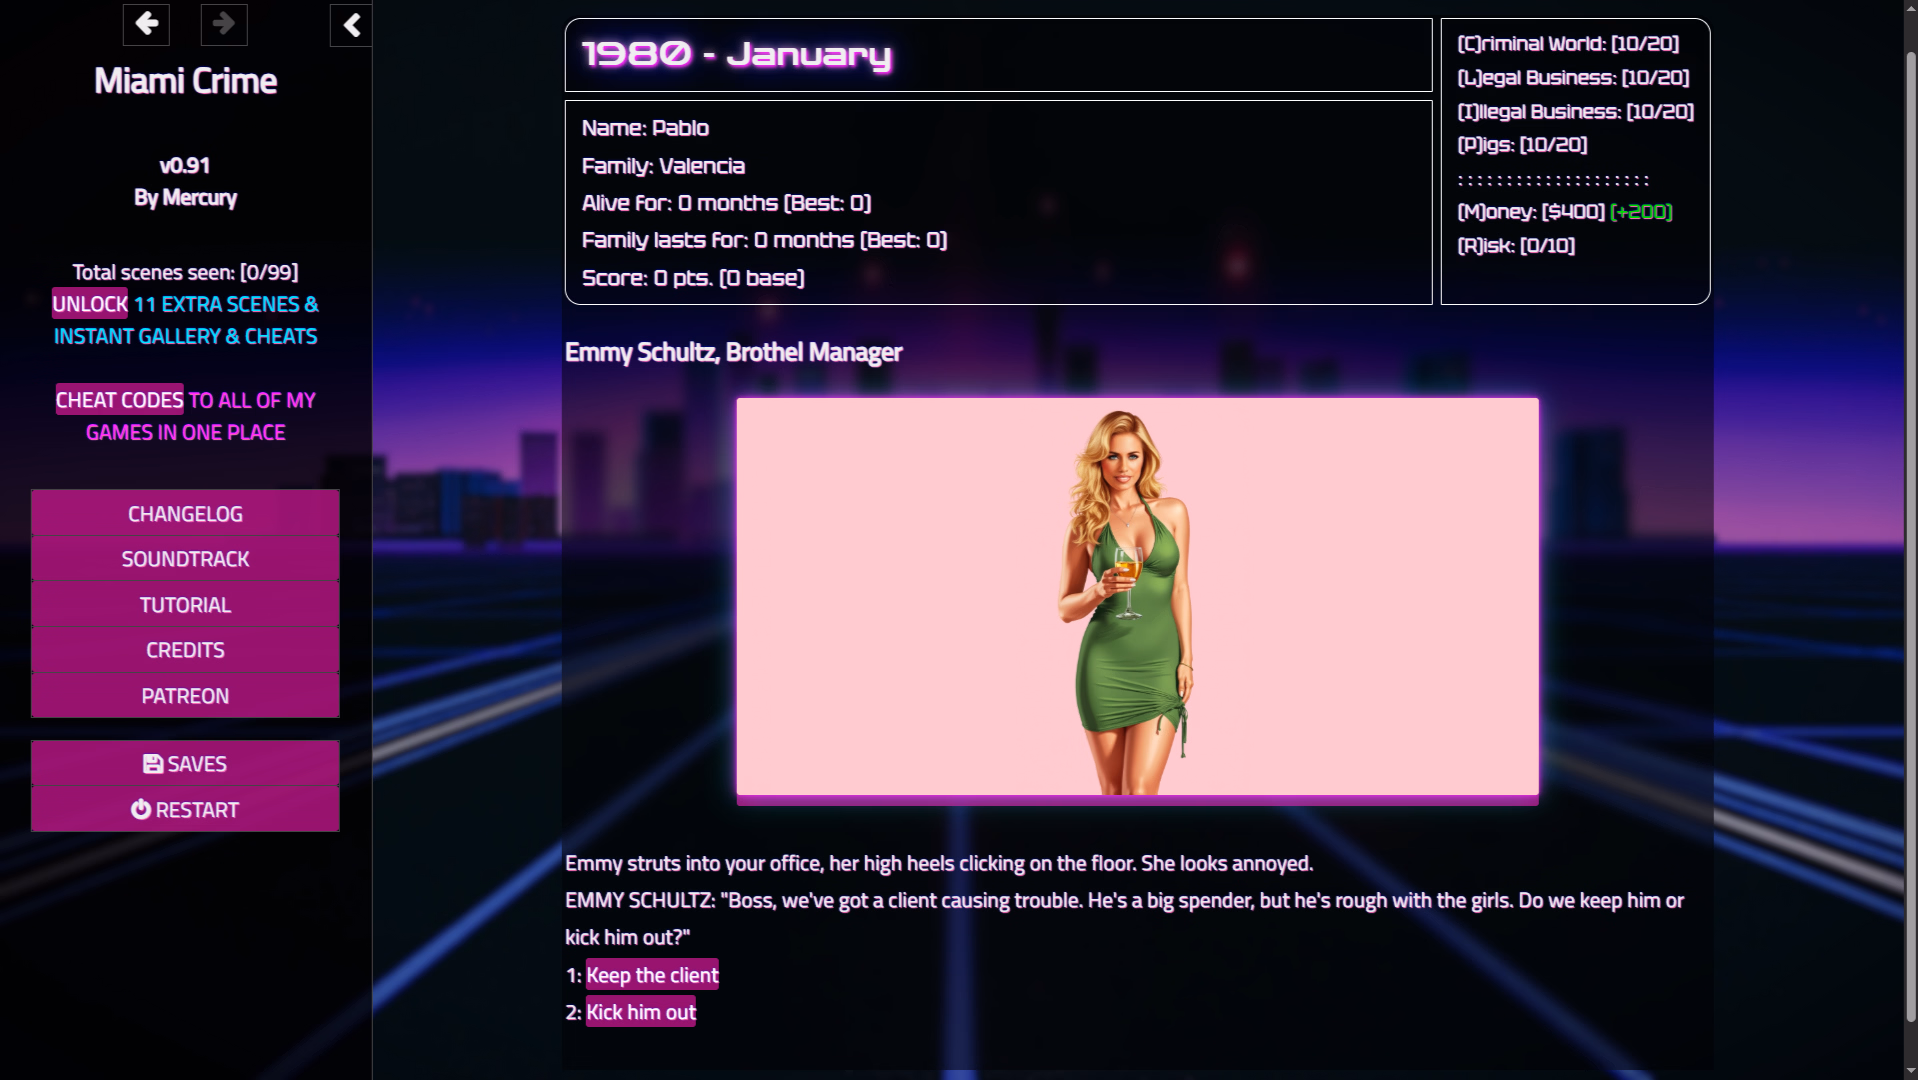Choose 'Keep the client' option
Viewport: 1918px width, 1080px height.
(x=652, y=975)
